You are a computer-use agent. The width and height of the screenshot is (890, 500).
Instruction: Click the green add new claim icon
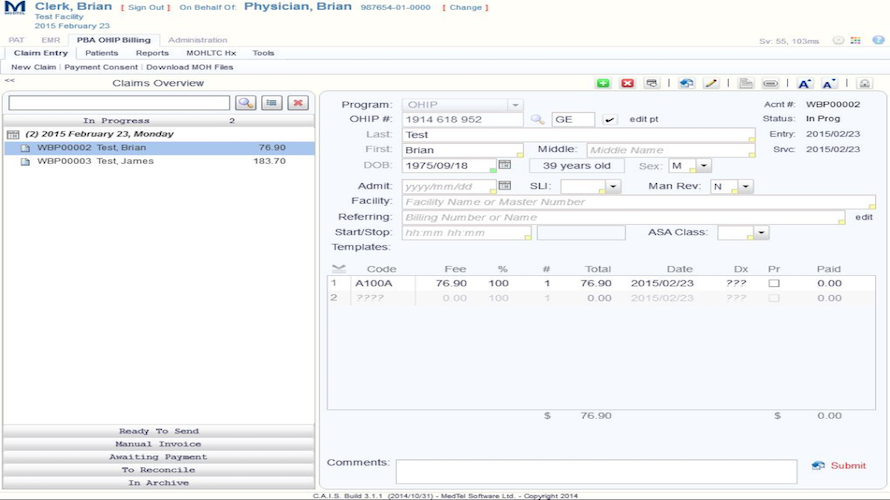point(603,83)
